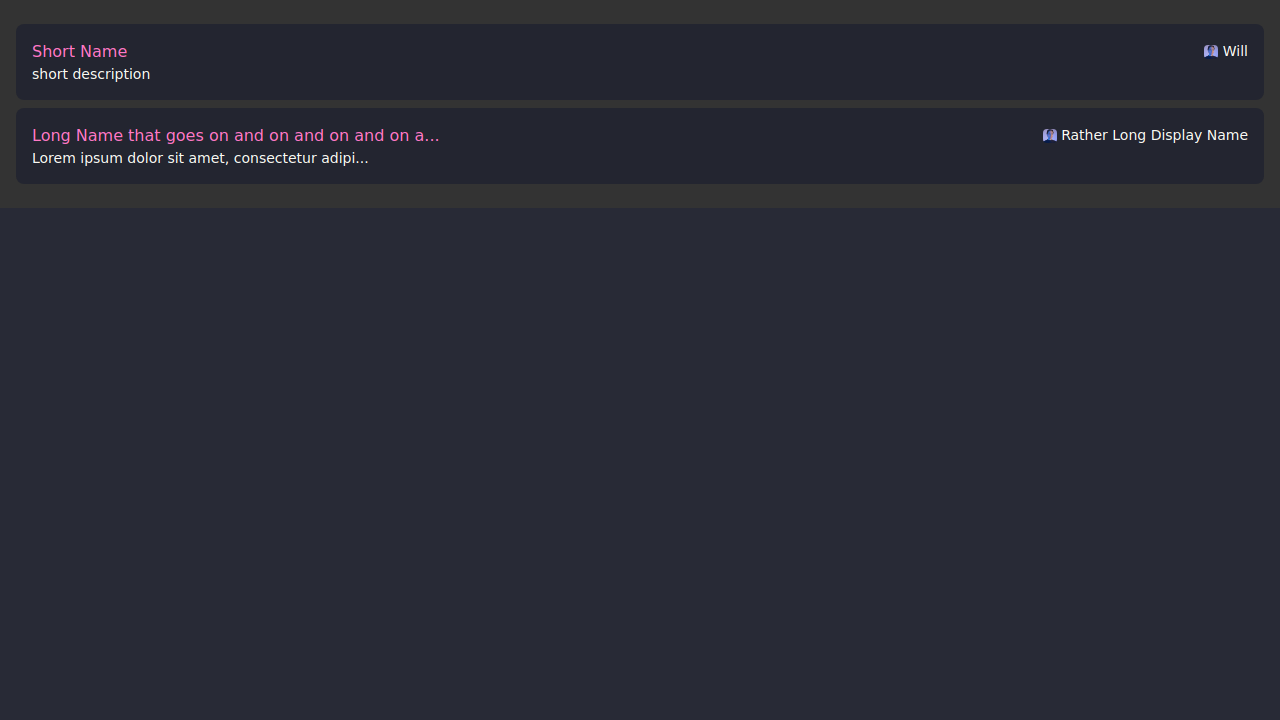Screen dimensions: 1280x720
Task: Click the author name Will
Action: [x=1235, y=51]
